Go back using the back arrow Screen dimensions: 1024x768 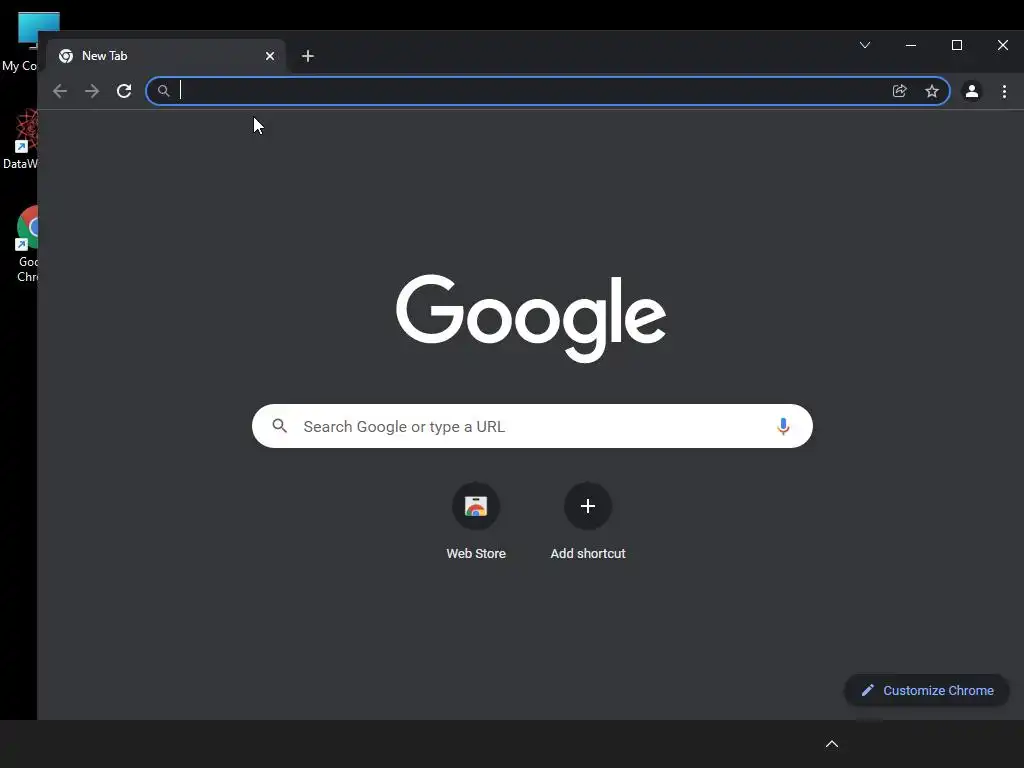(60, 91)
